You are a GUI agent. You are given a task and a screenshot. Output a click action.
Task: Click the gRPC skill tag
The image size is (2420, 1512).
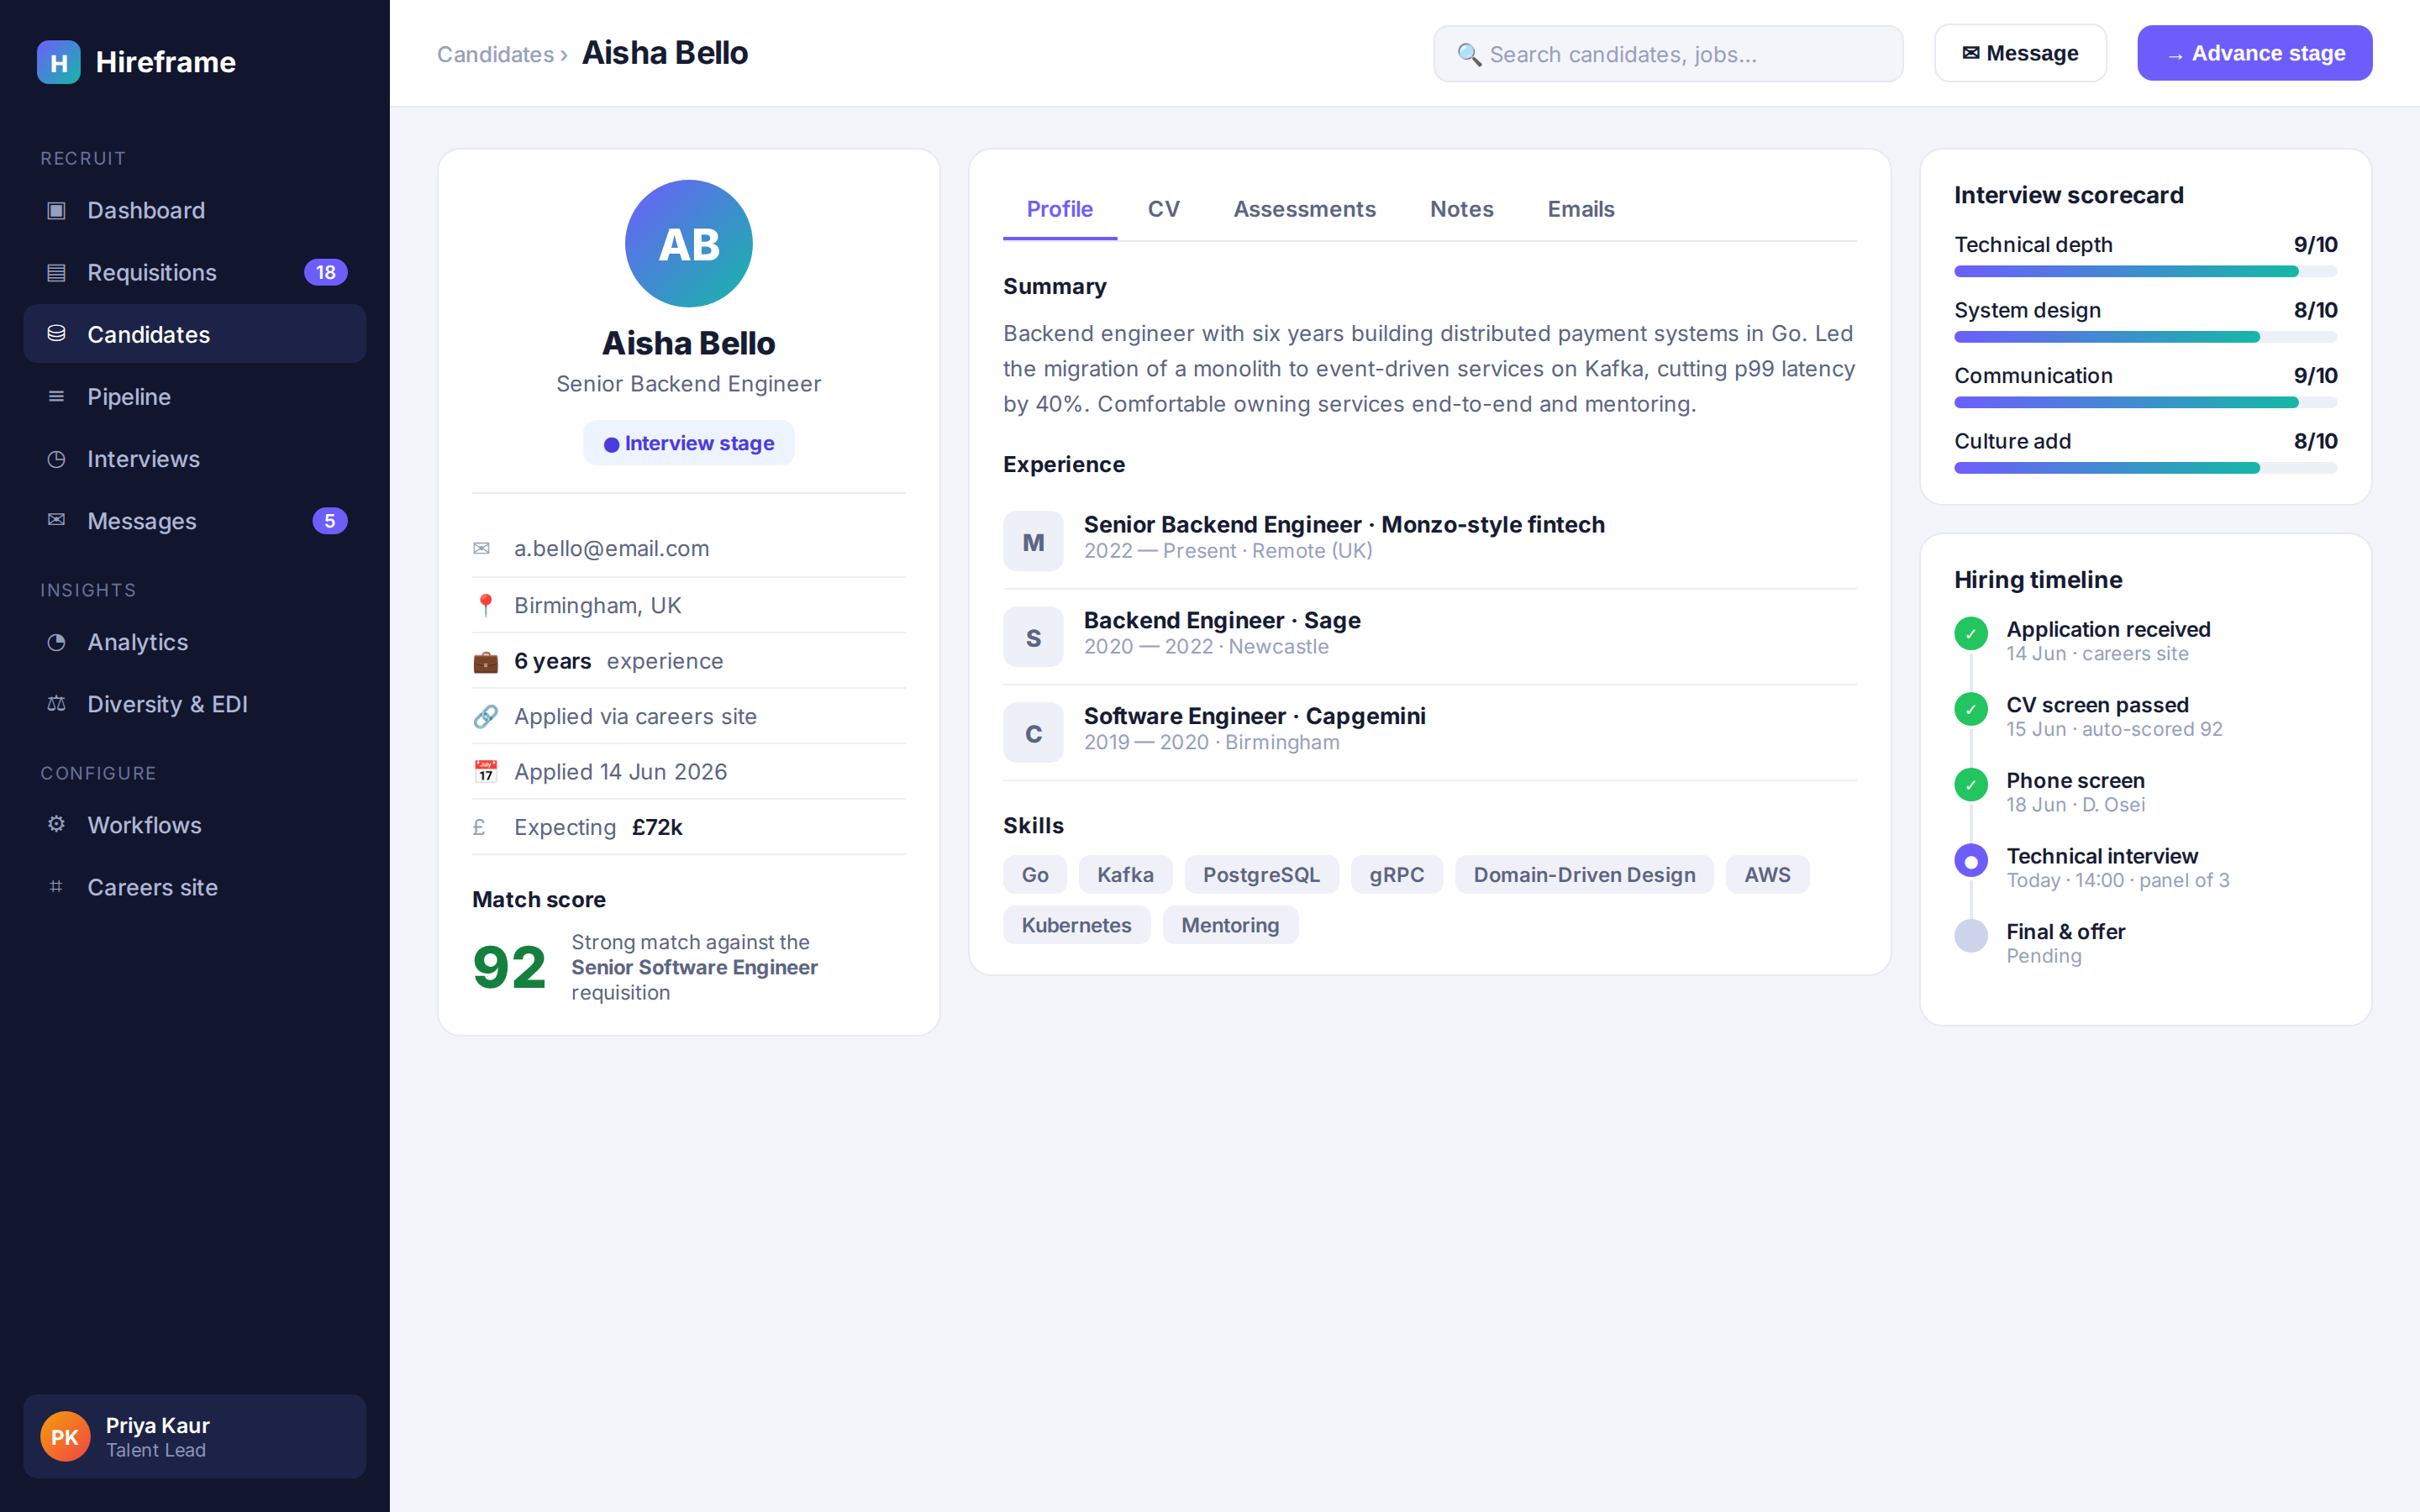click(1396, 874)
